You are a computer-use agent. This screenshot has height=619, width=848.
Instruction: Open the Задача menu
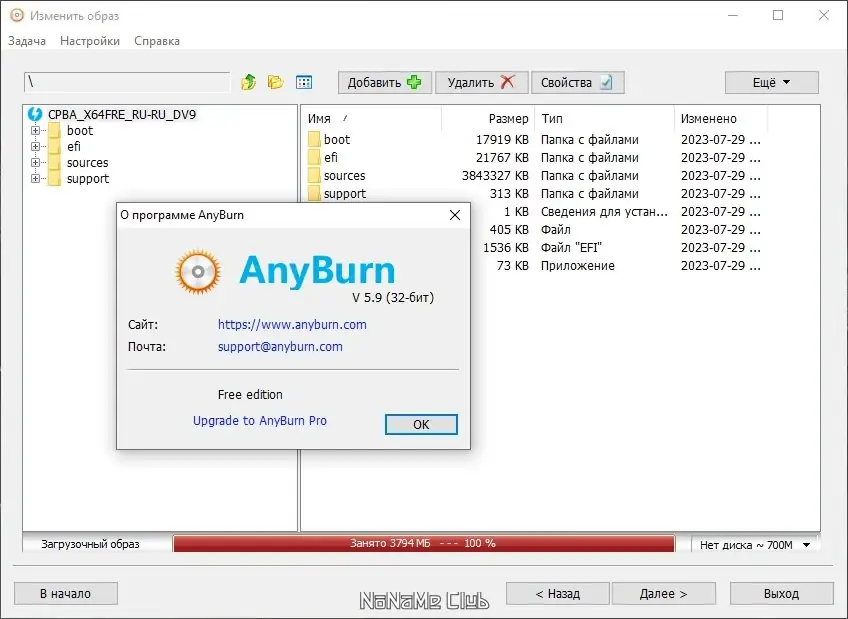[26, 41]
